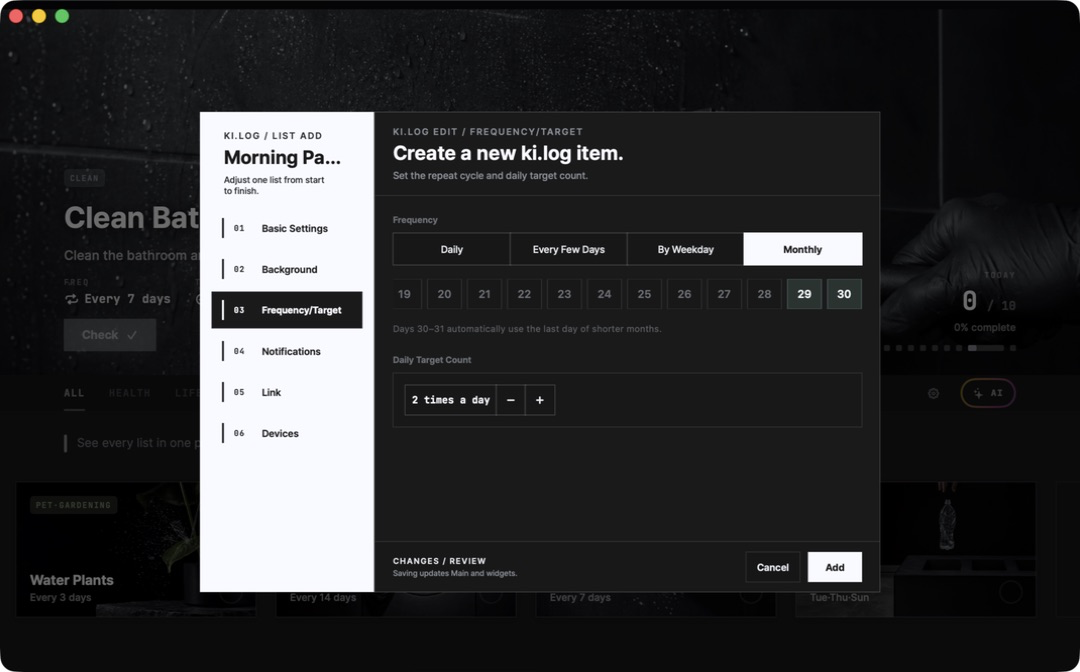The height and width of the screenshot is (672, 1080).
Task: Click the progress bar under 0% complete
Action: point(950,348)
